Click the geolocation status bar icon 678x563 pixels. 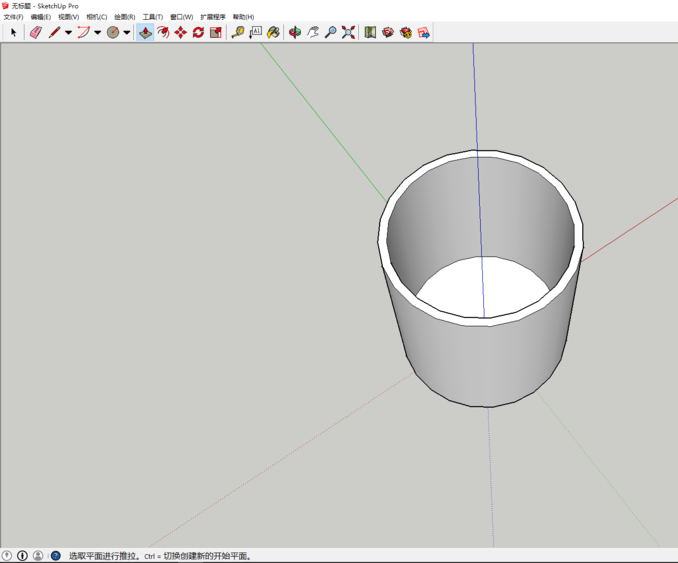(7, 556)
